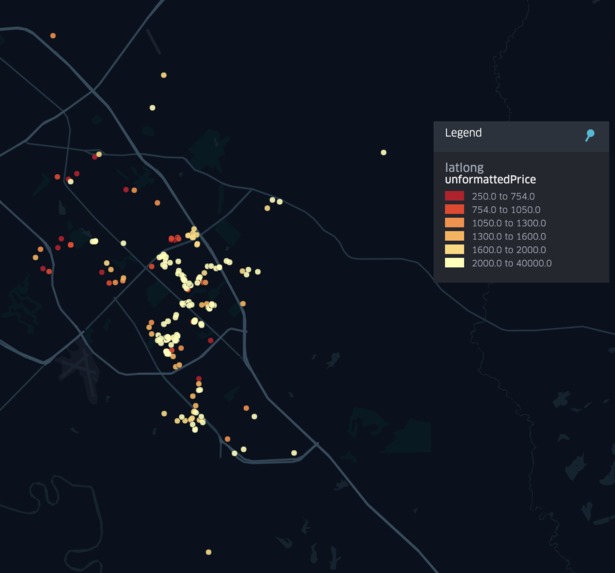Click the pin icon in the Legend header
The width and height of the screenshot is (615, 573).
(590, 135)
